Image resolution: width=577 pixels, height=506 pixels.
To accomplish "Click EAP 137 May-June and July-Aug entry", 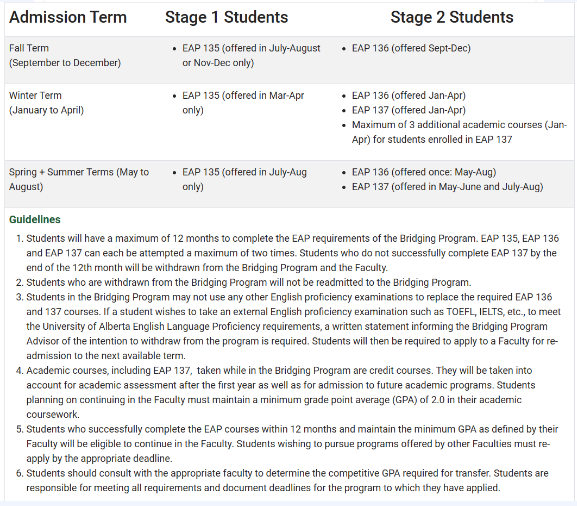I will pos(447,187).
